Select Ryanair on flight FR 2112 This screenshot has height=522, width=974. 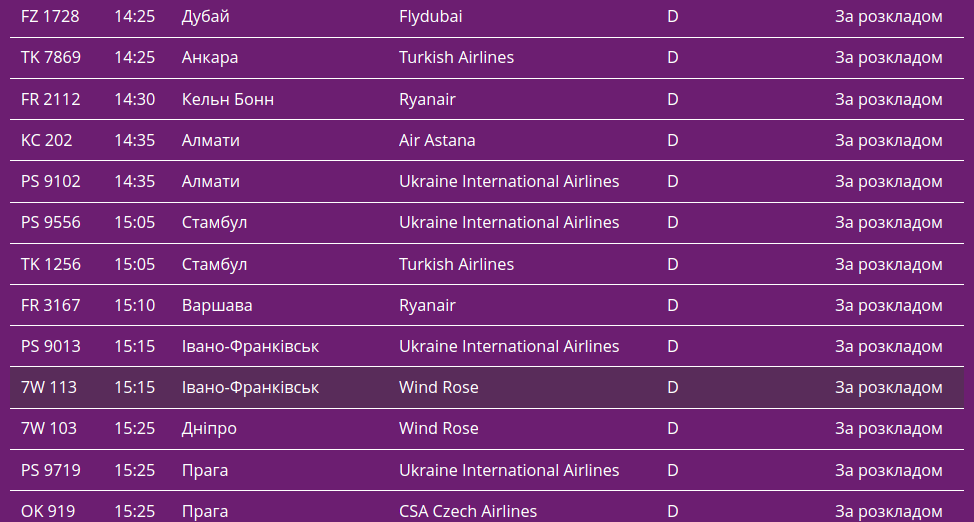[x=427, y=99]
